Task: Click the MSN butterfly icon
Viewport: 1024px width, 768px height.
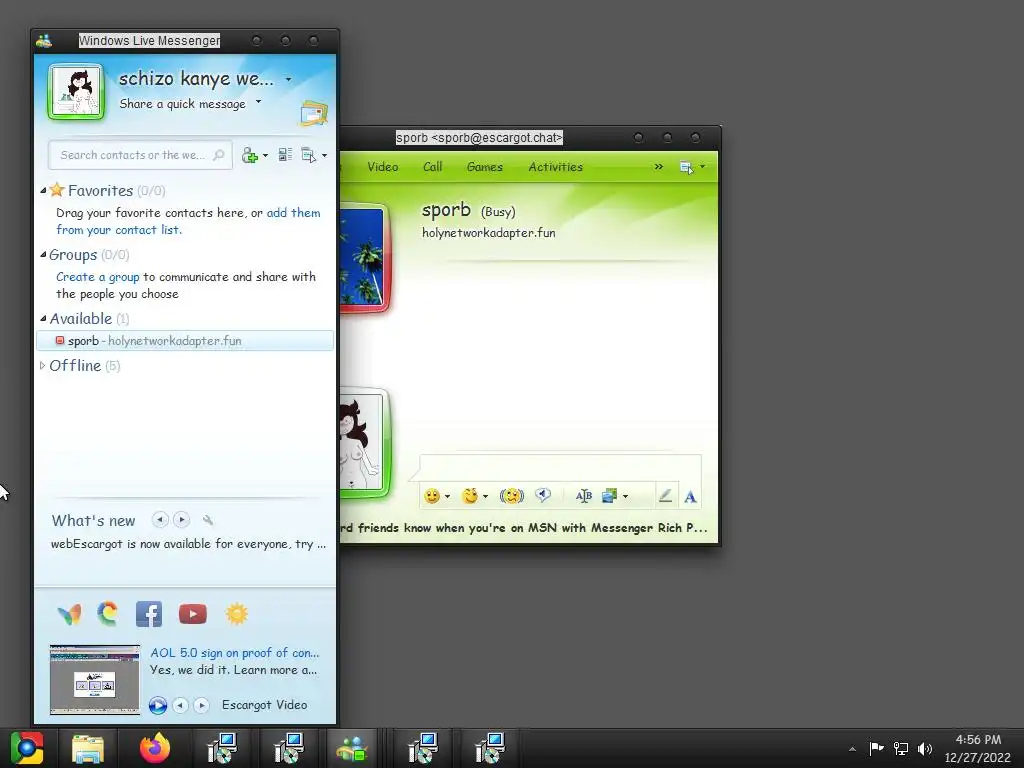Action: tap(70, 614)
